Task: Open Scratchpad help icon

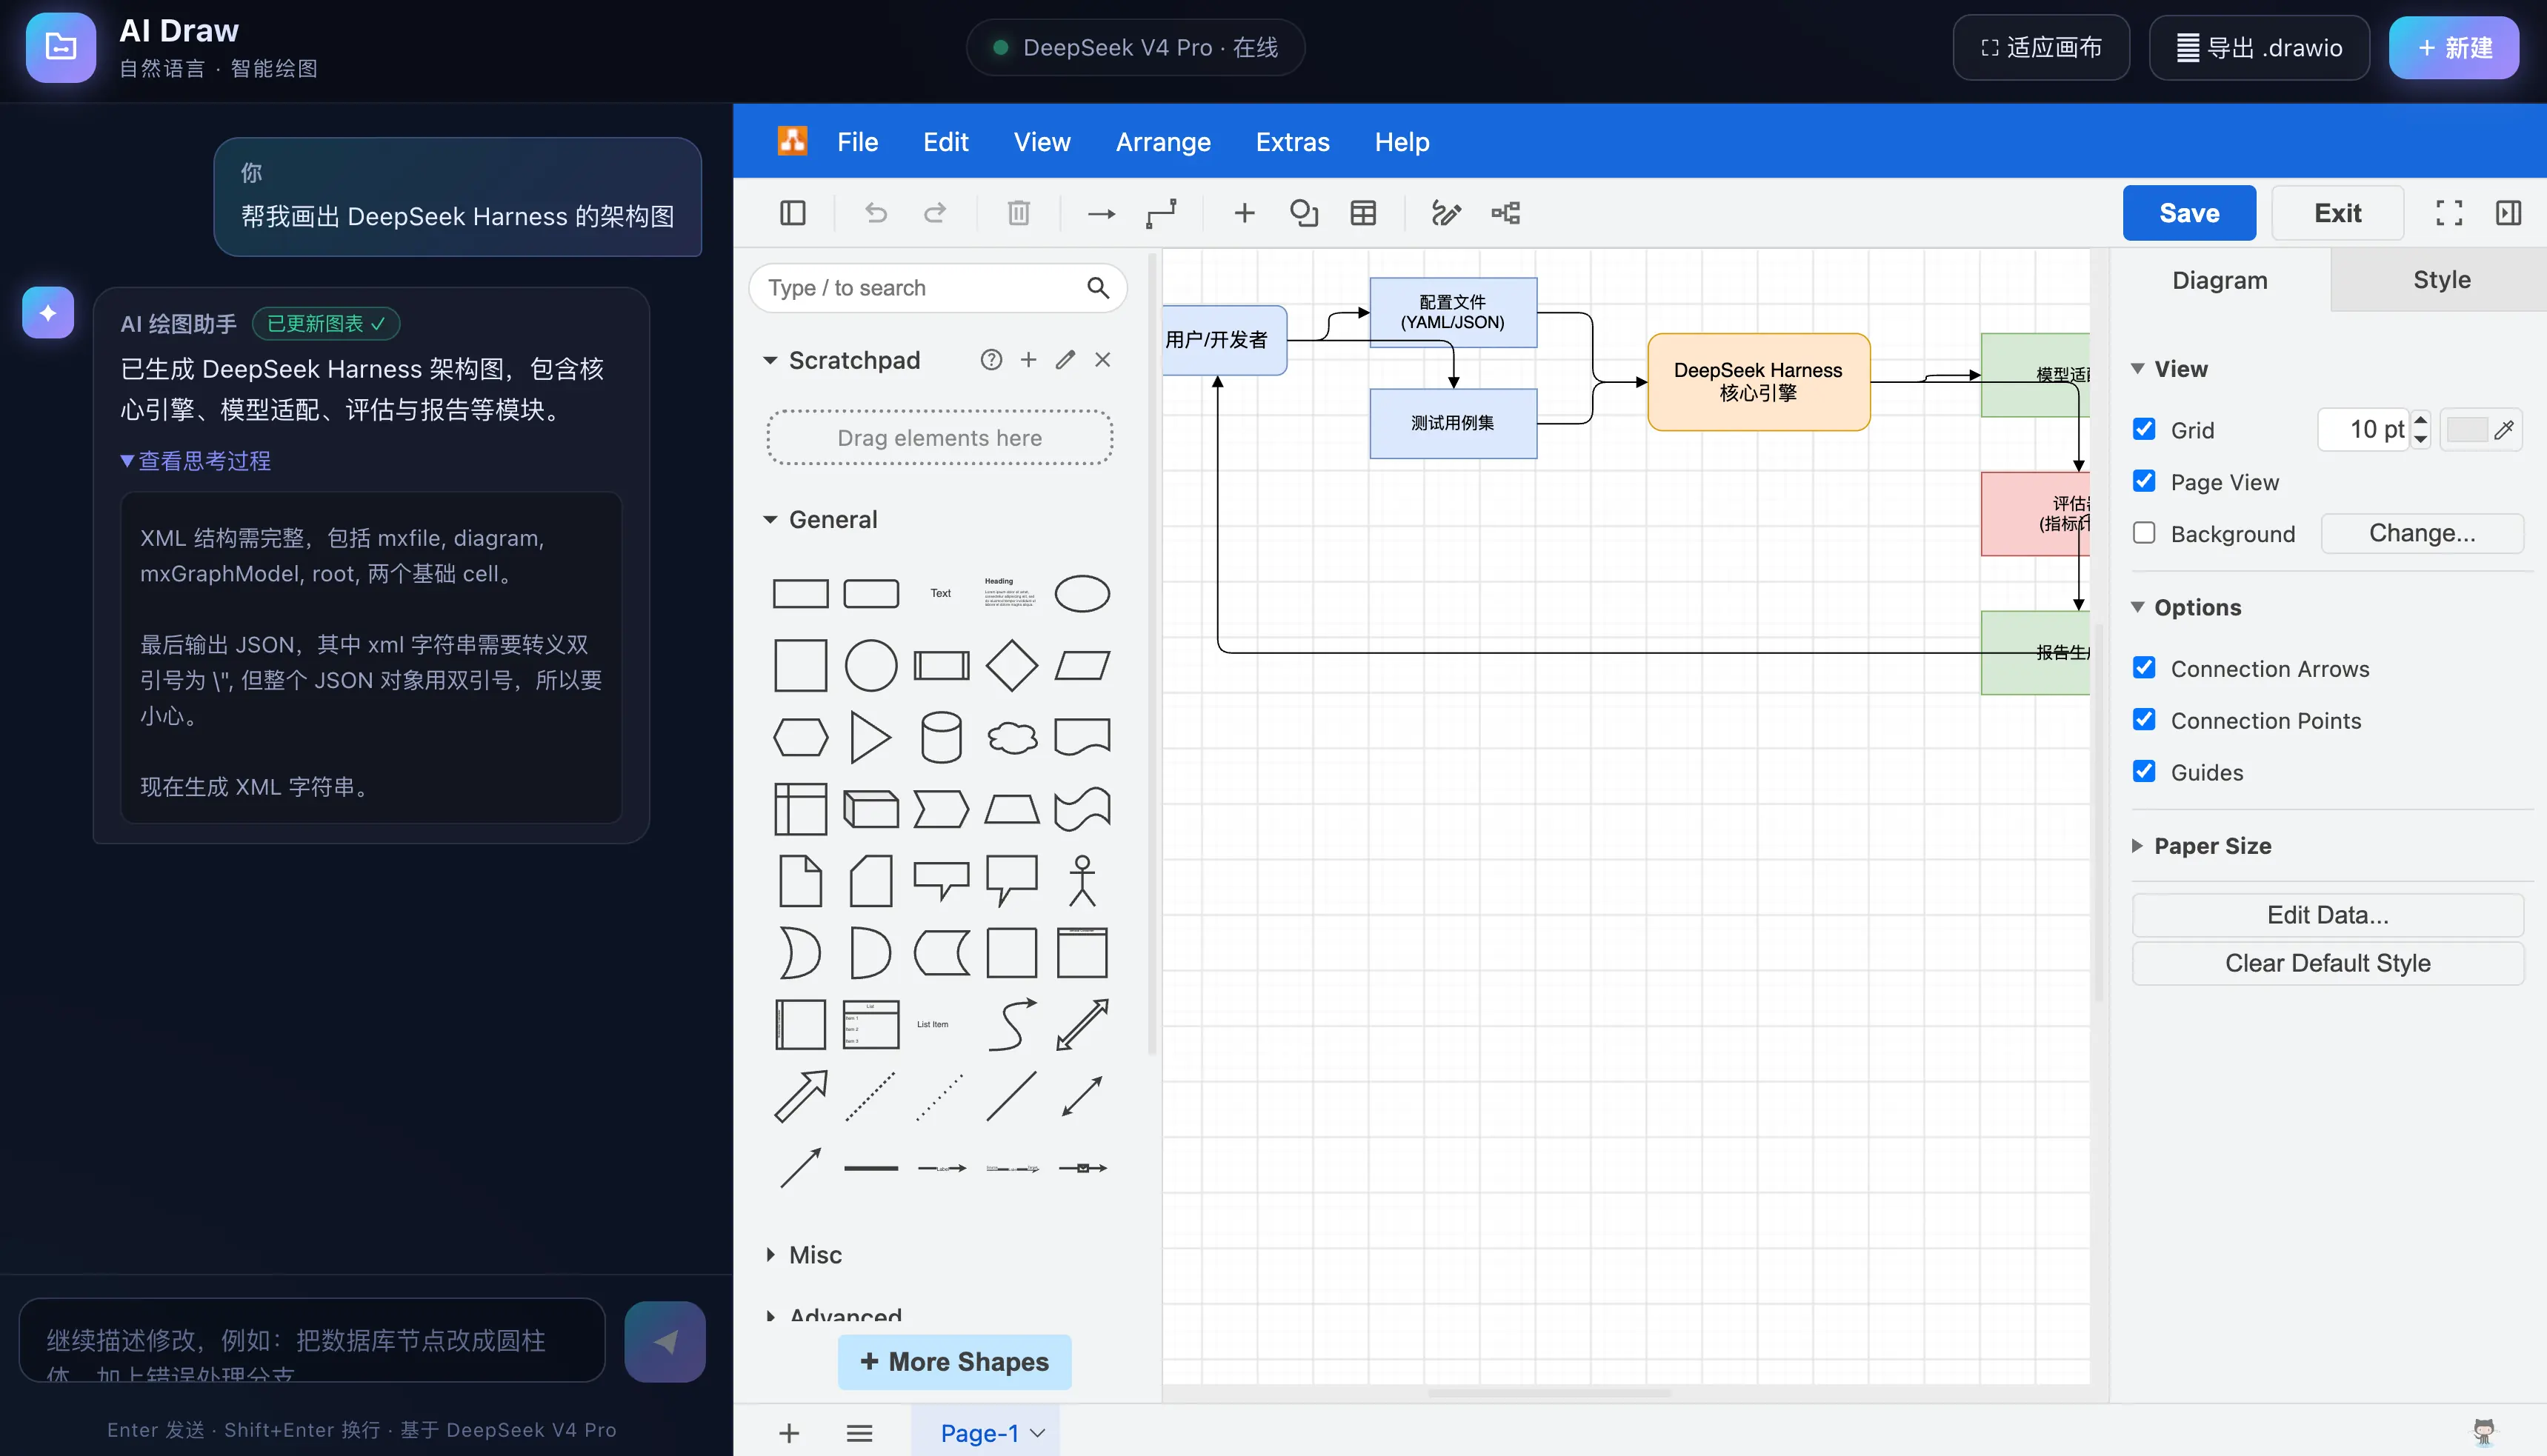Action: [x=991, y=360]
